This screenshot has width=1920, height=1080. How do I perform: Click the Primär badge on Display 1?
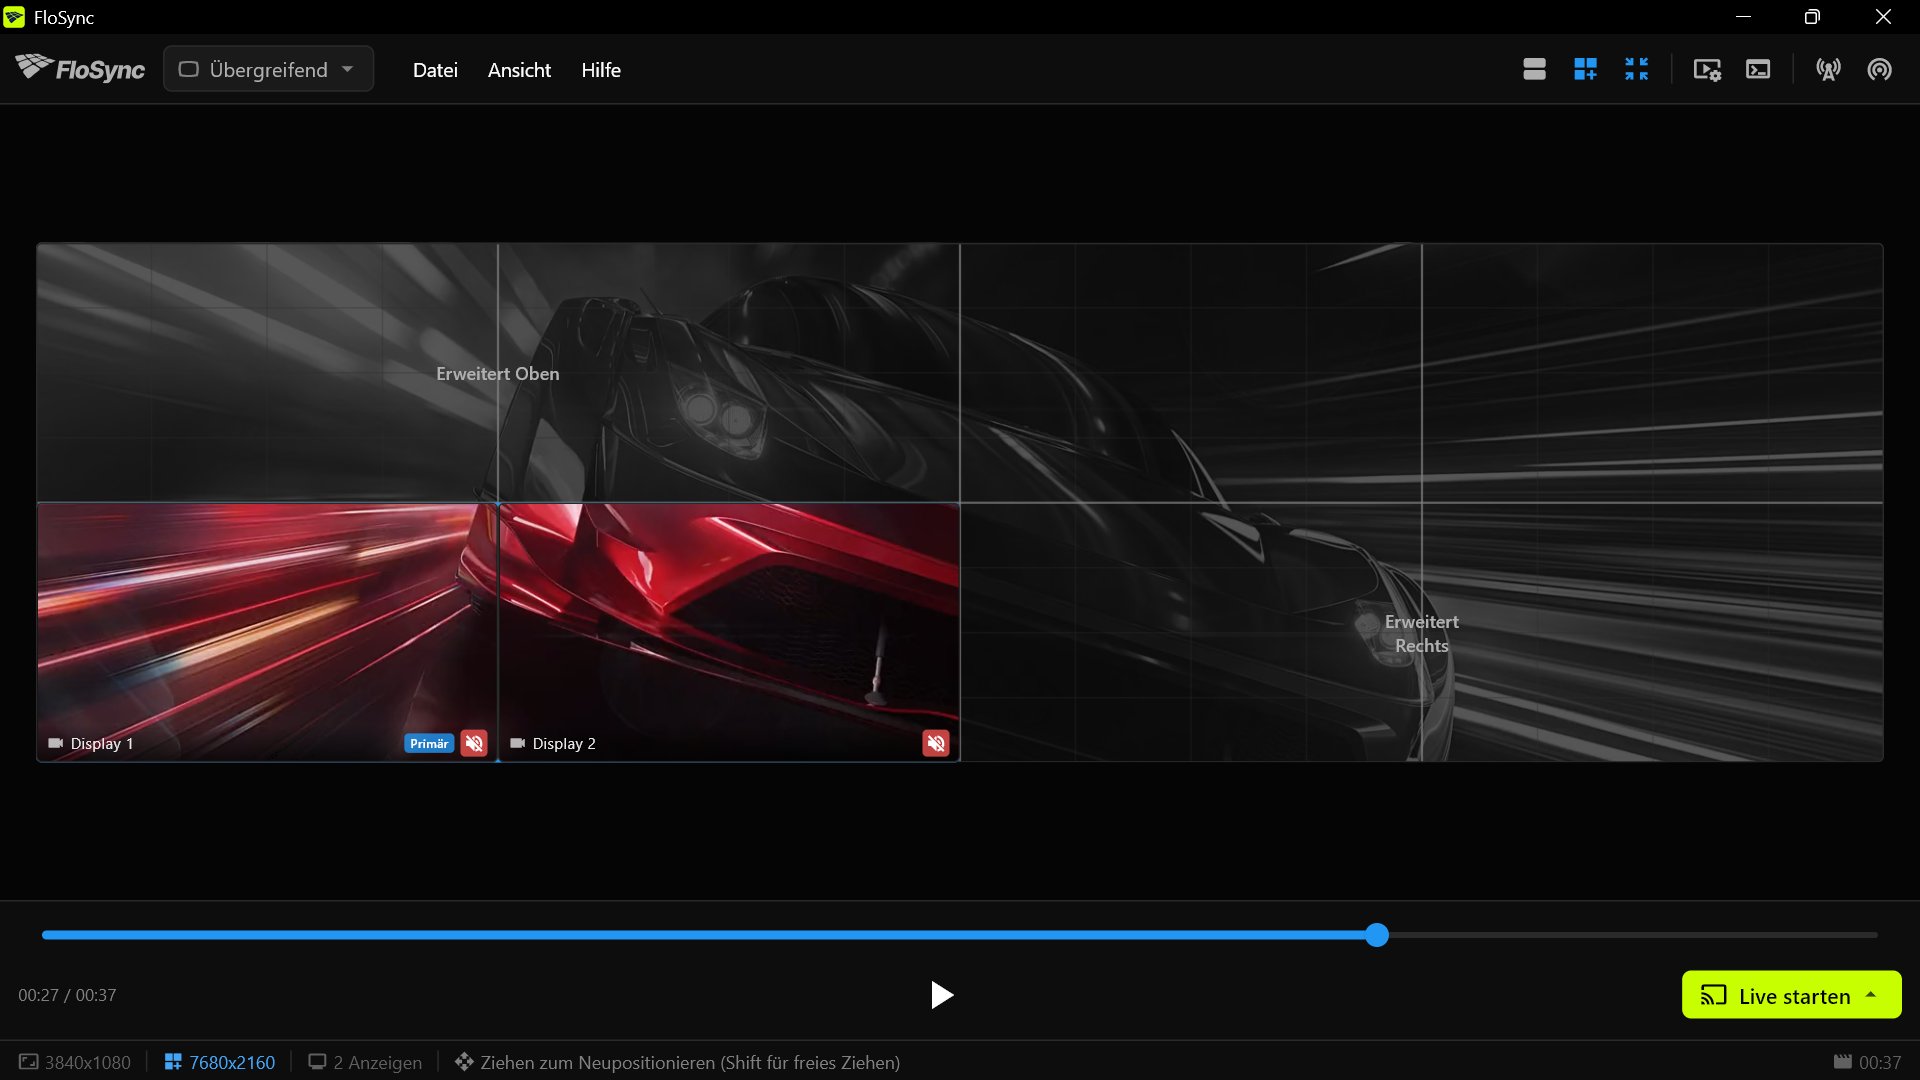coord(429,743)
